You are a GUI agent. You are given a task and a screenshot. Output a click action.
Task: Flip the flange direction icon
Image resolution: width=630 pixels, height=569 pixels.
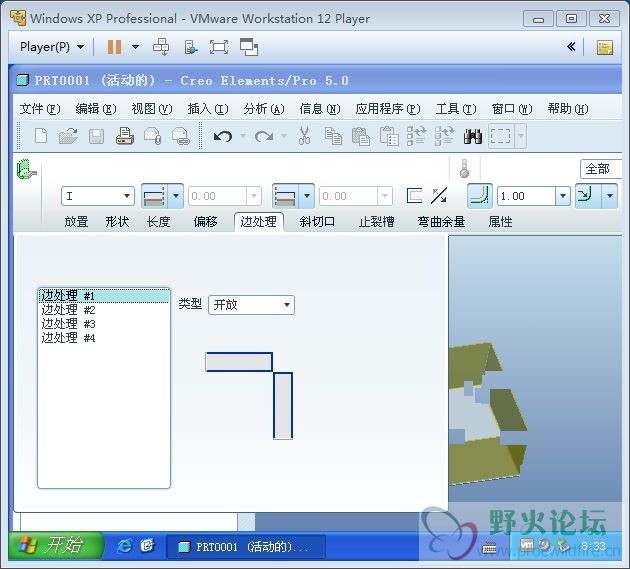point(439,196)
